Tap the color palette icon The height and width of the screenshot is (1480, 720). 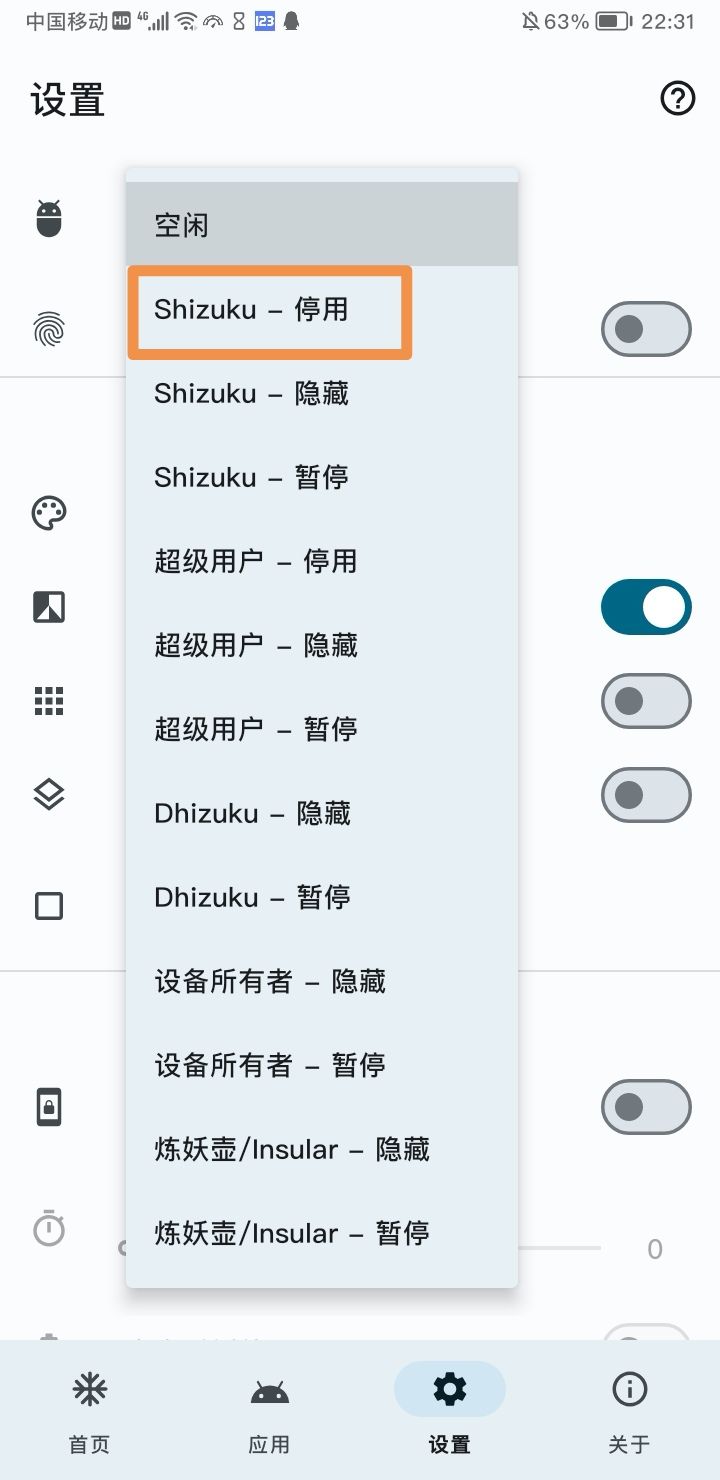coord(49,514)
